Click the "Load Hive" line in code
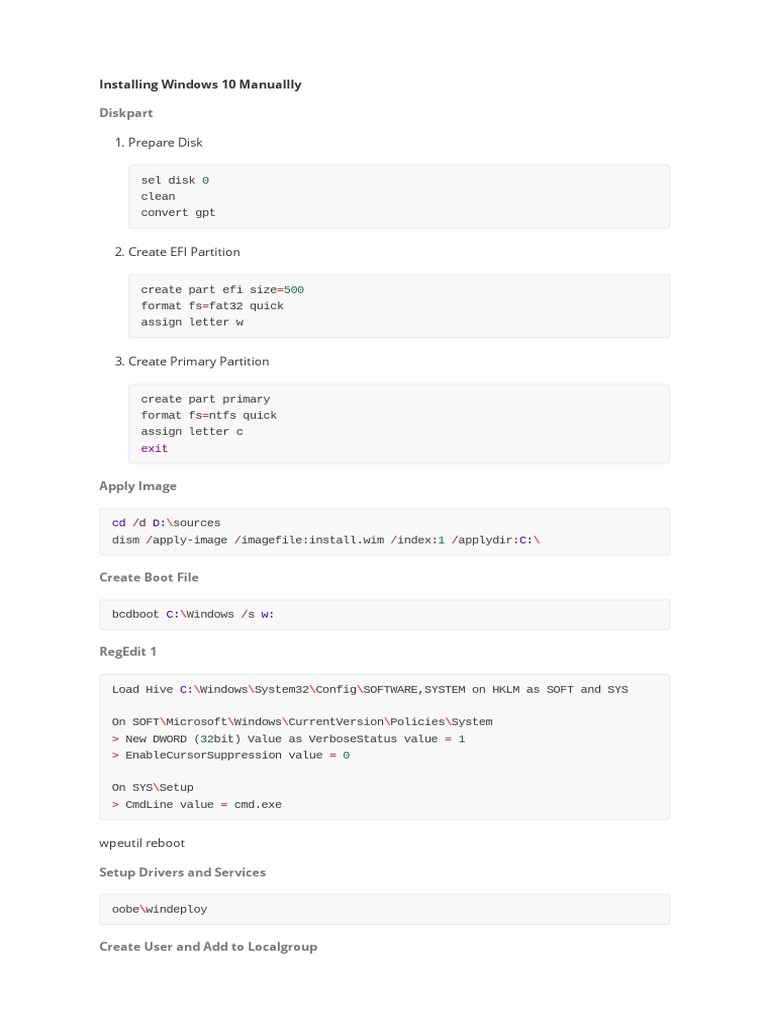 point(370,689)
